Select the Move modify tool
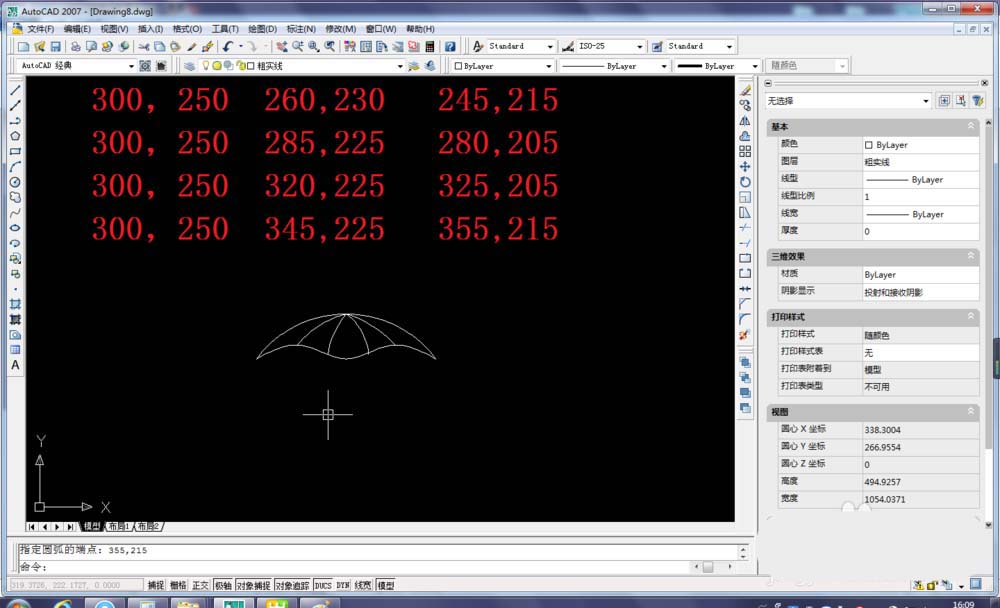 tap(745, 167)
